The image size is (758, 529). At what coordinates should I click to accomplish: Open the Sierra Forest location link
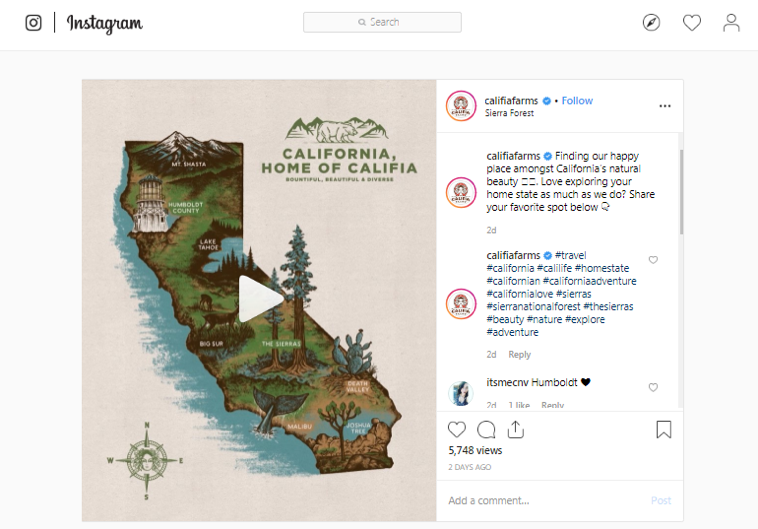[x=509, y=113]
